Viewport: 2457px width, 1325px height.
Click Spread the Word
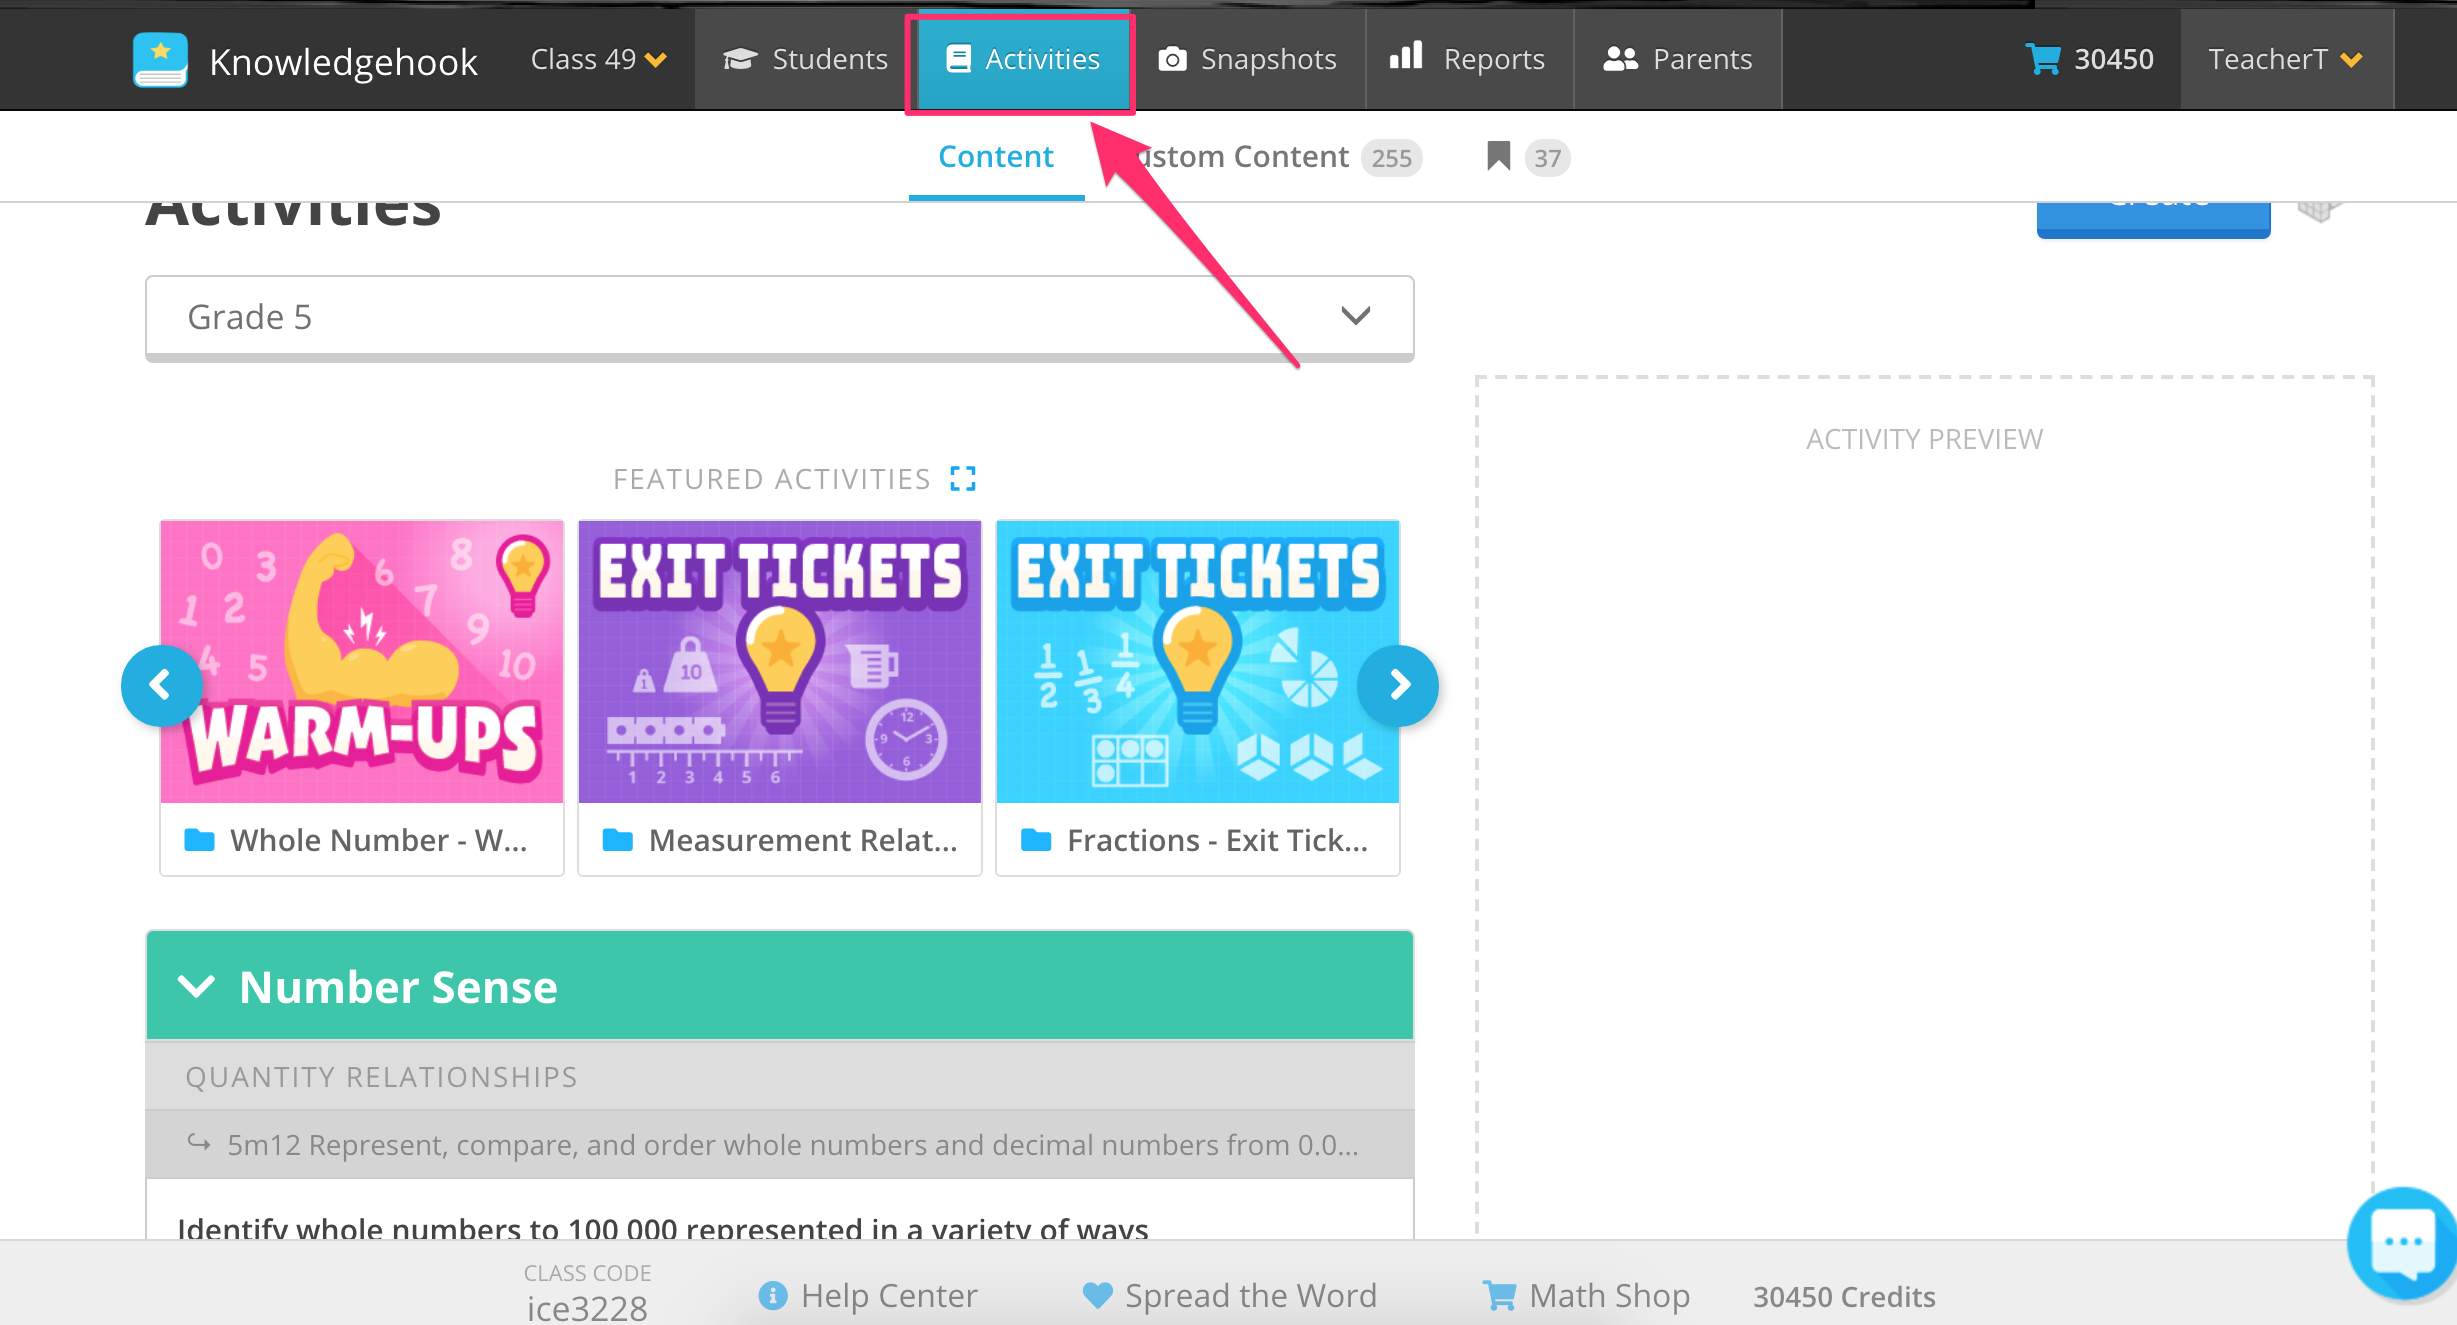[x=1230, y=1295]
